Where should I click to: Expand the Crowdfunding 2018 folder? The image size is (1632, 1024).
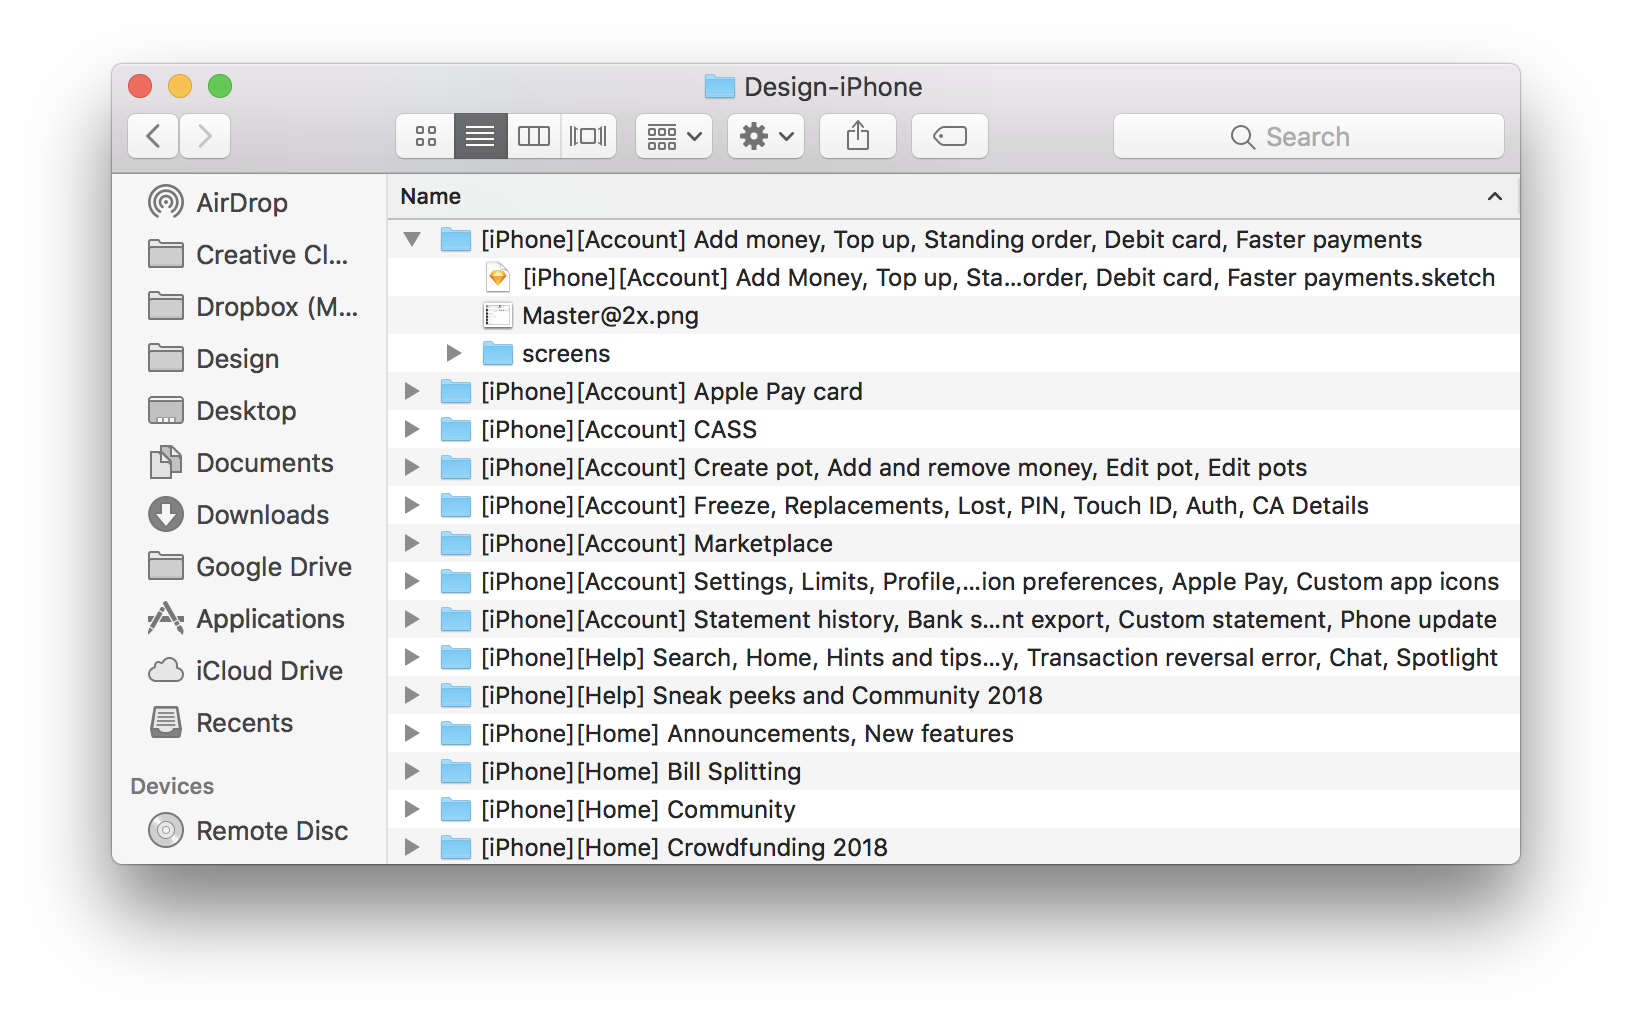click(411, 847)
